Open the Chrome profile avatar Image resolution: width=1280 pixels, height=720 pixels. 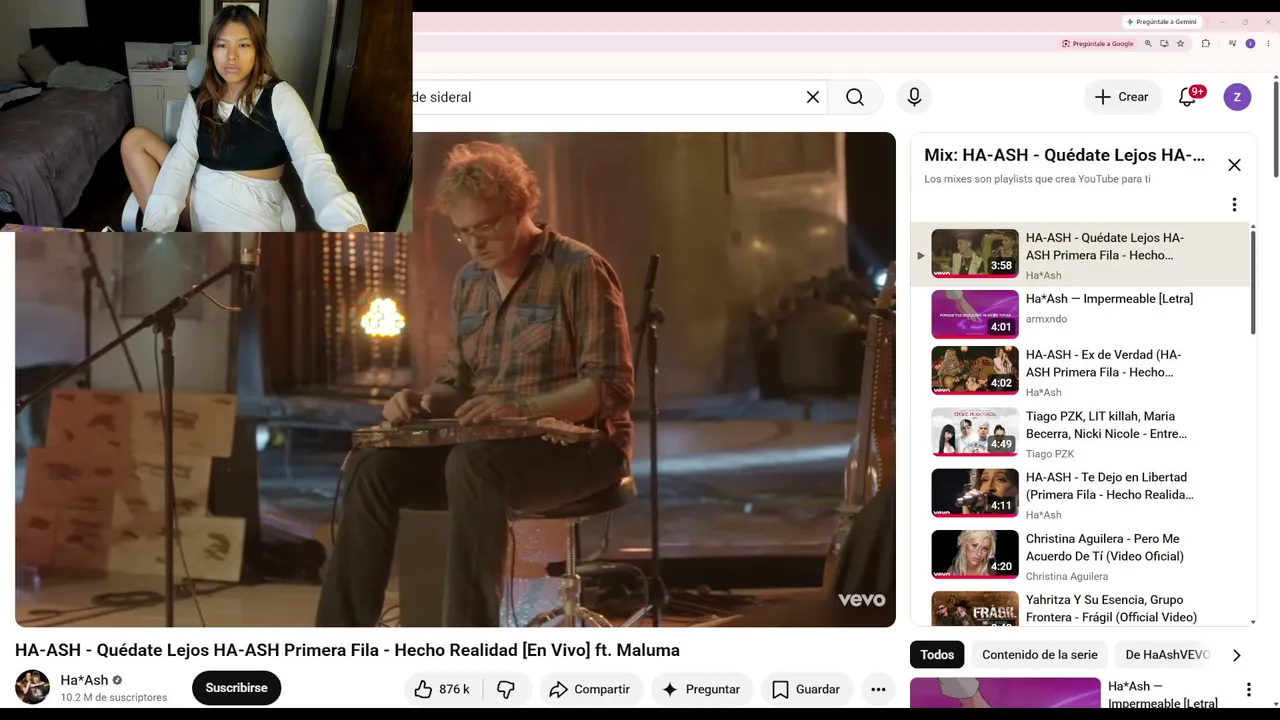pyautogui.click(x=1250, y=44)
